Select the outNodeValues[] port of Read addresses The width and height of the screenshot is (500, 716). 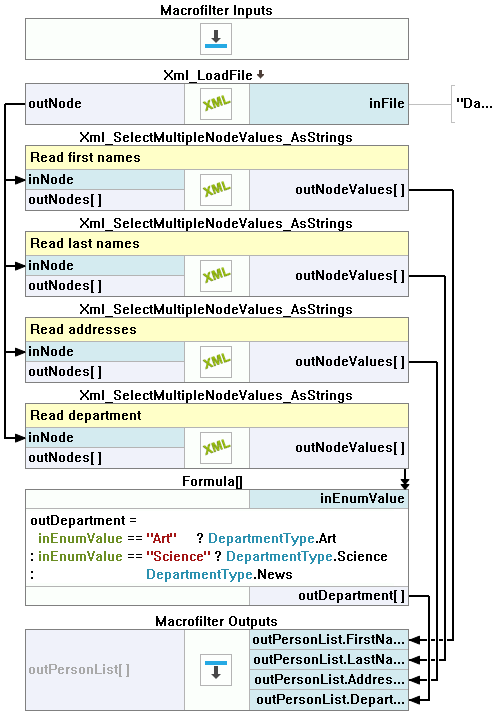point(329,361)
